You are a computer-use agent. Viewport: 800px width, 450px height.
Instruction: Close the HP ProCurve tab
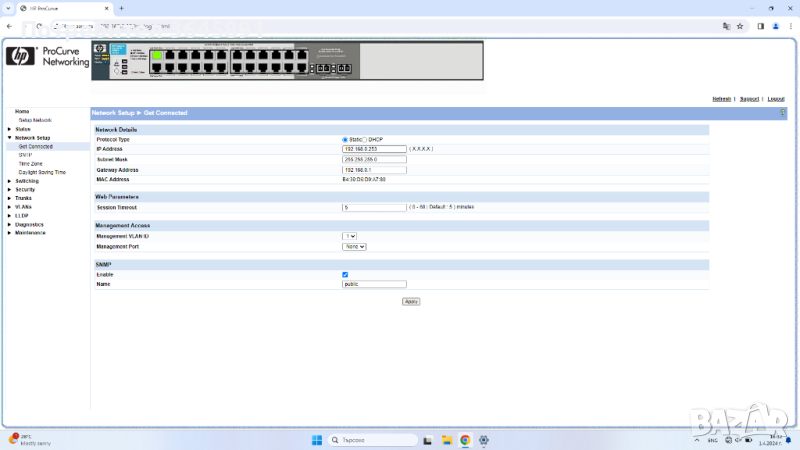coord(106,8)
